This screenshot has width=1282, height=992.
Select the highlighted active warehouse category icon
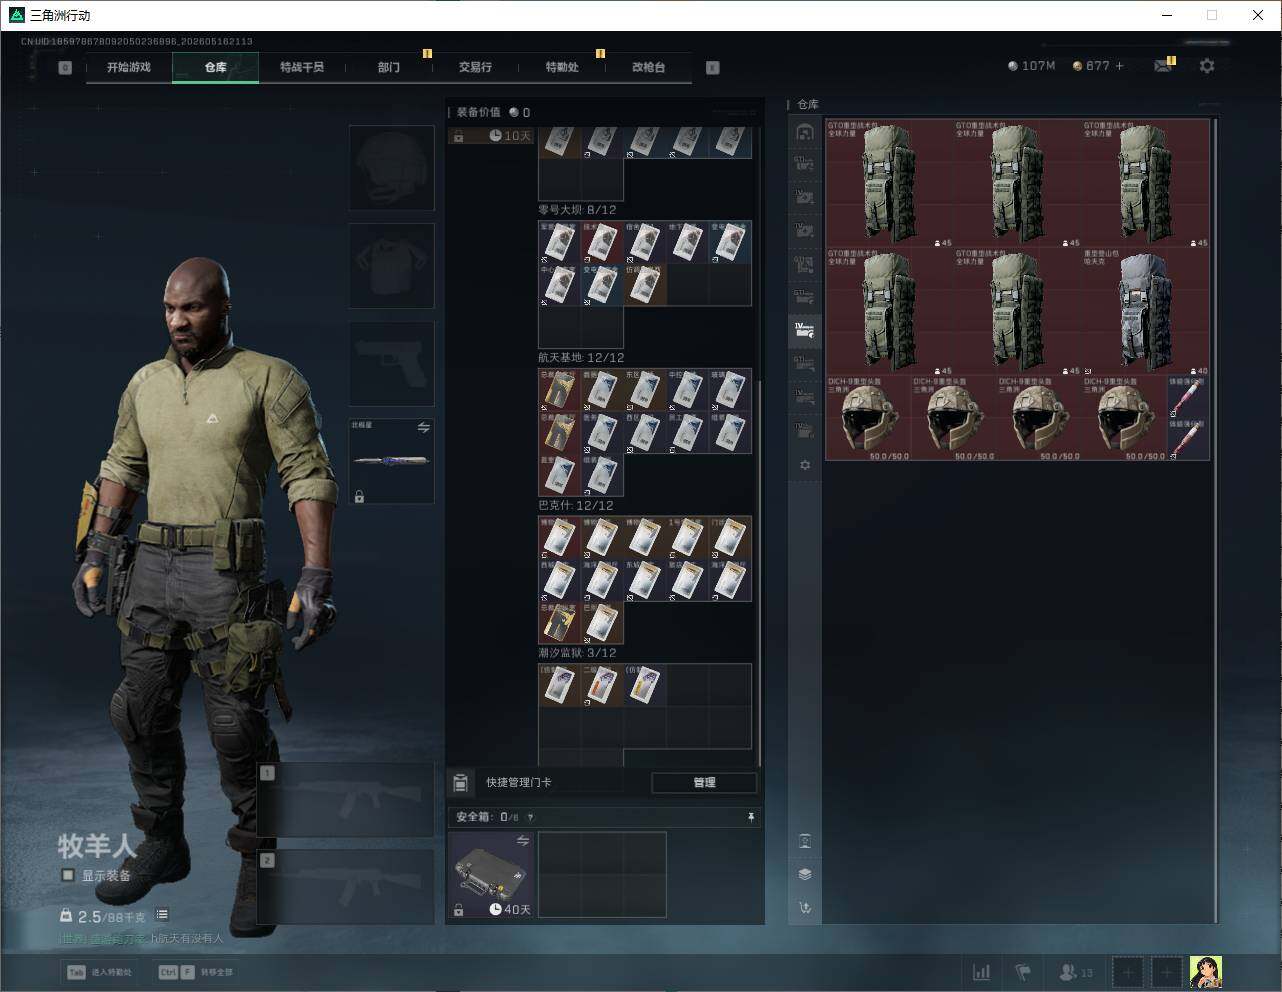(x=804, y=330)
